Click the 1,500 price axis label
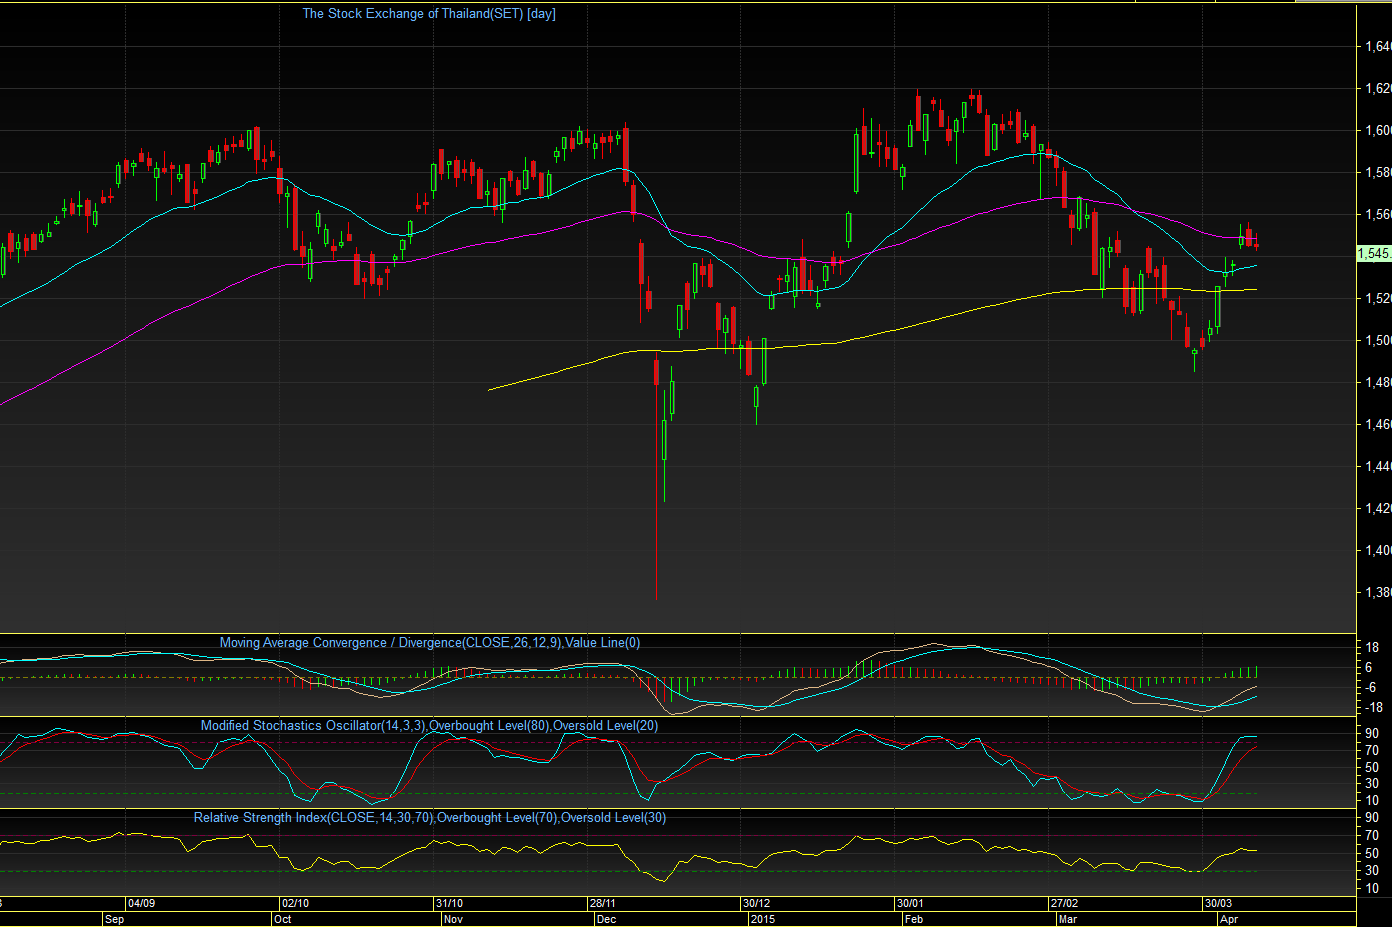The width and height of the screenshot is (1392, 927). click(x=1378, y=341)
